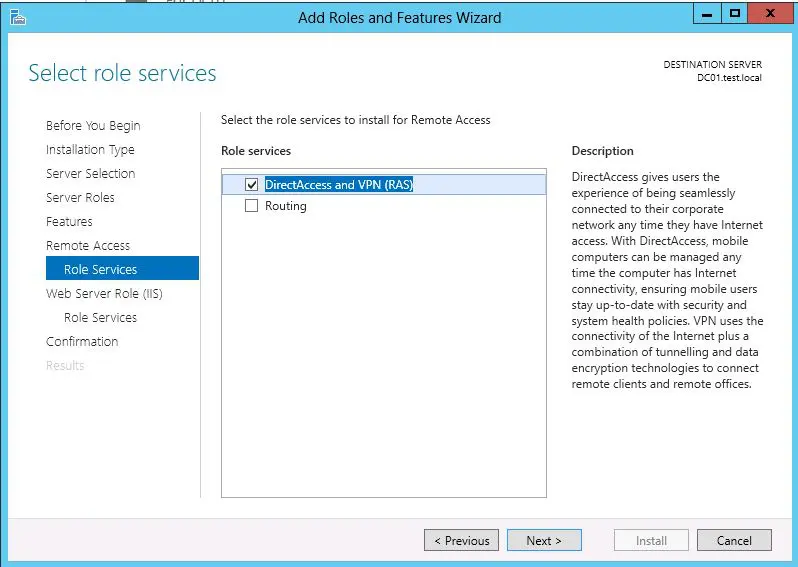
Task: Open Role Services under Web Server Role
Action: pyautogui.click(x=100, y=317)
